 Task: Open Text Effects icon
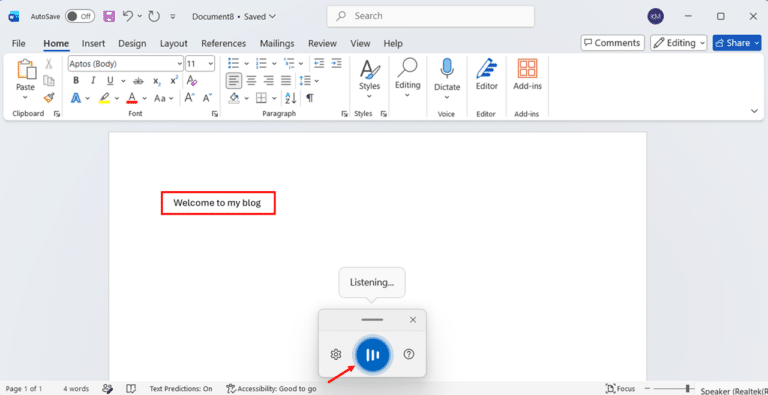point(76,98)
